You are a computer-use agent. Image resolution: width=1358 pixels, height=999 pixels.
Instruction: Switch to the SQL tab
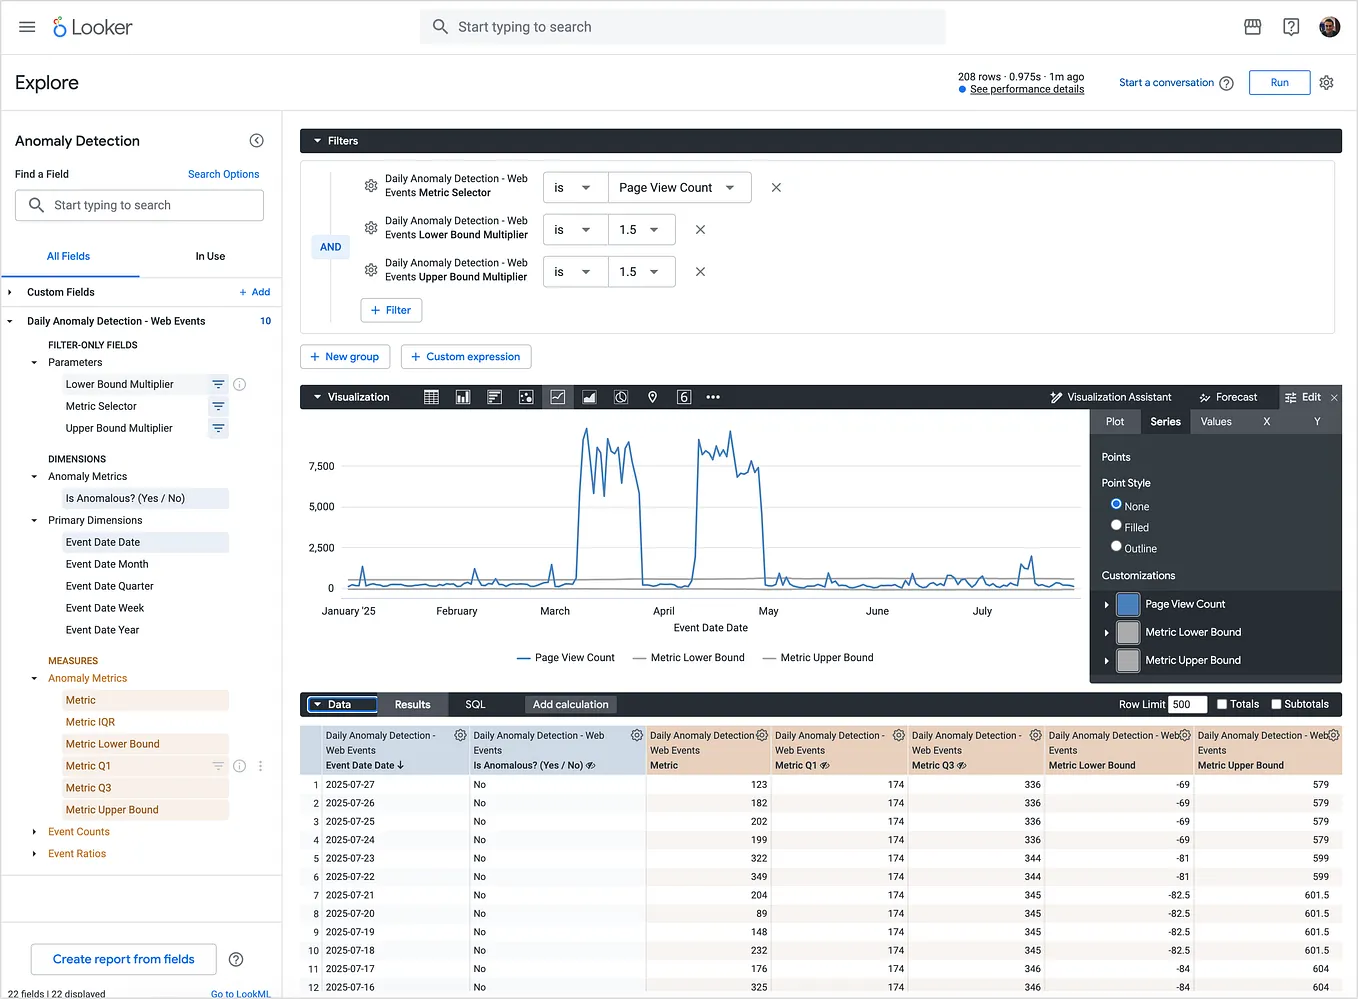(x=475, y=704)
